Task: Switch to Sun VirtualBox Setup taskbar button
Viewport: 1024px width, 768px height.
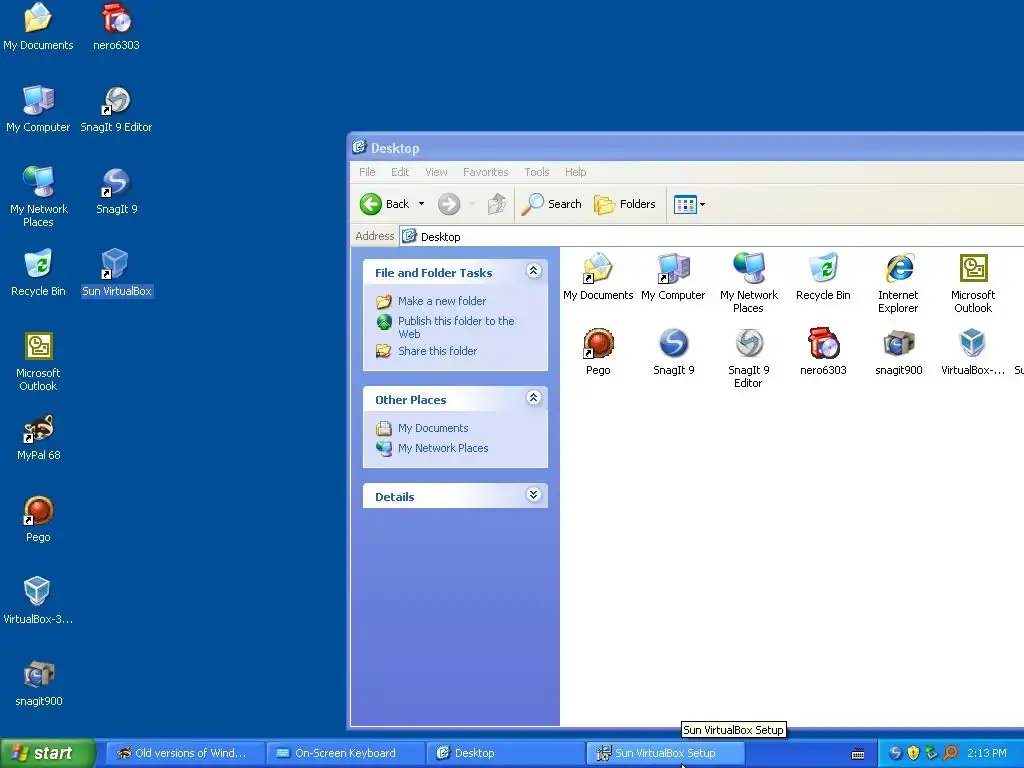Action: point(665,754)
